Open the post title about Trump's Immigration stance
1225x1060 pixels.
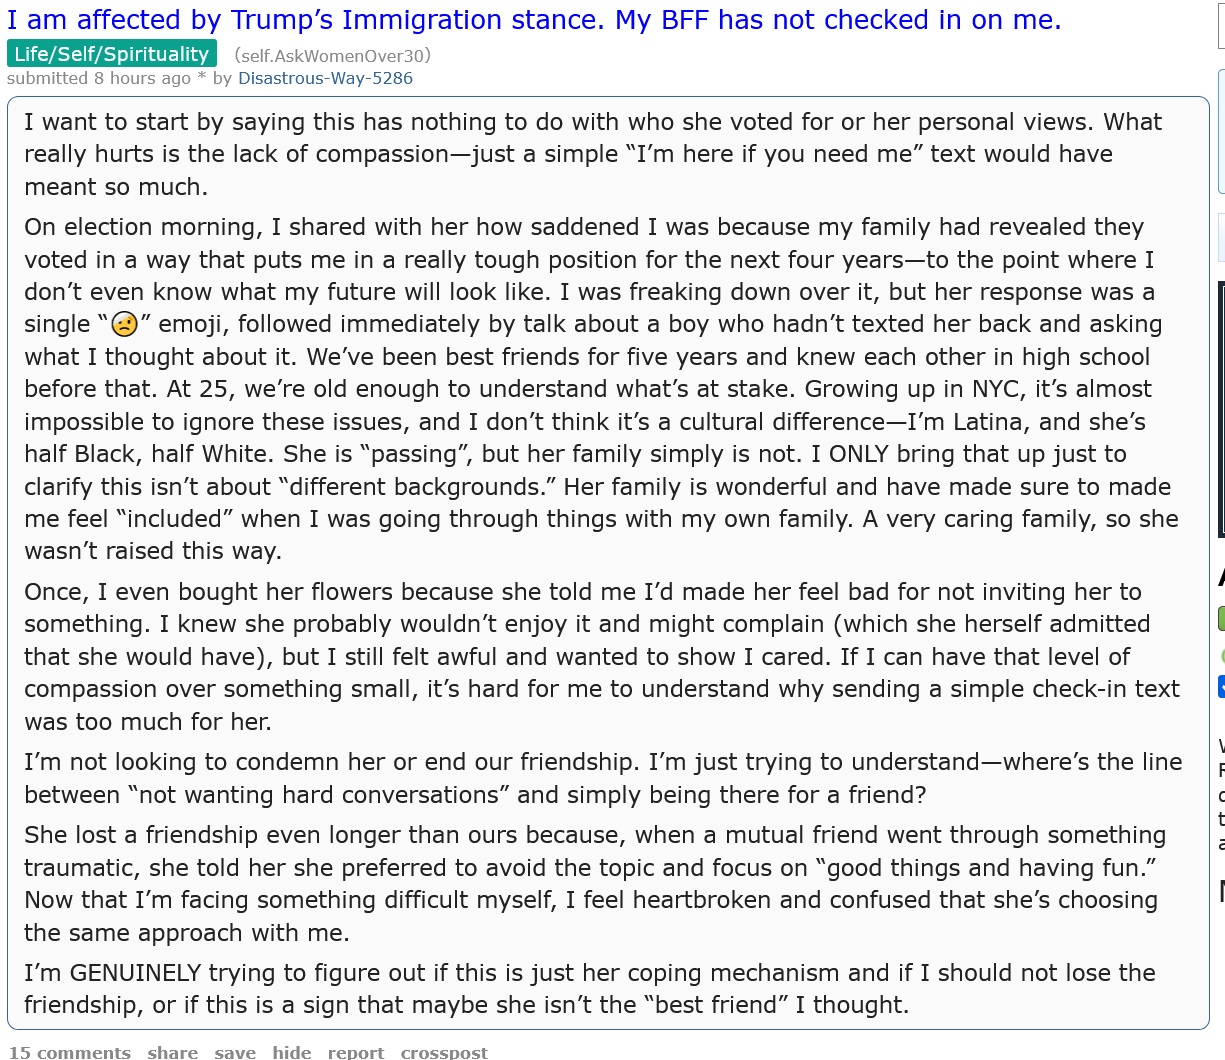[x=533, y=20]
